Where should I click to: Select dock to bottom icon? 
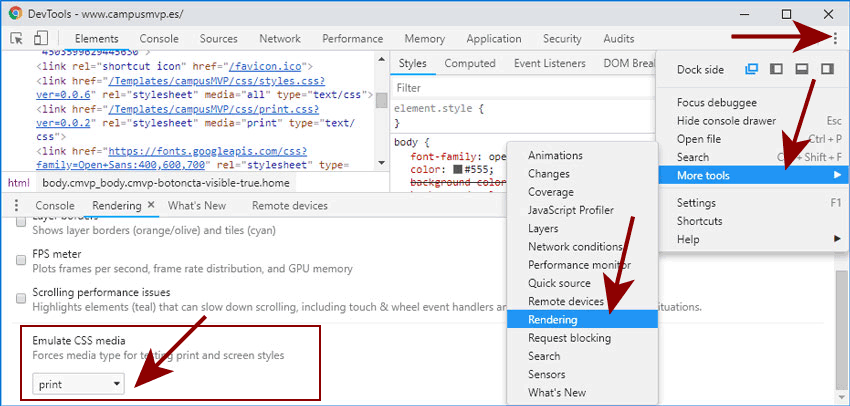click(x=802, y=69)
